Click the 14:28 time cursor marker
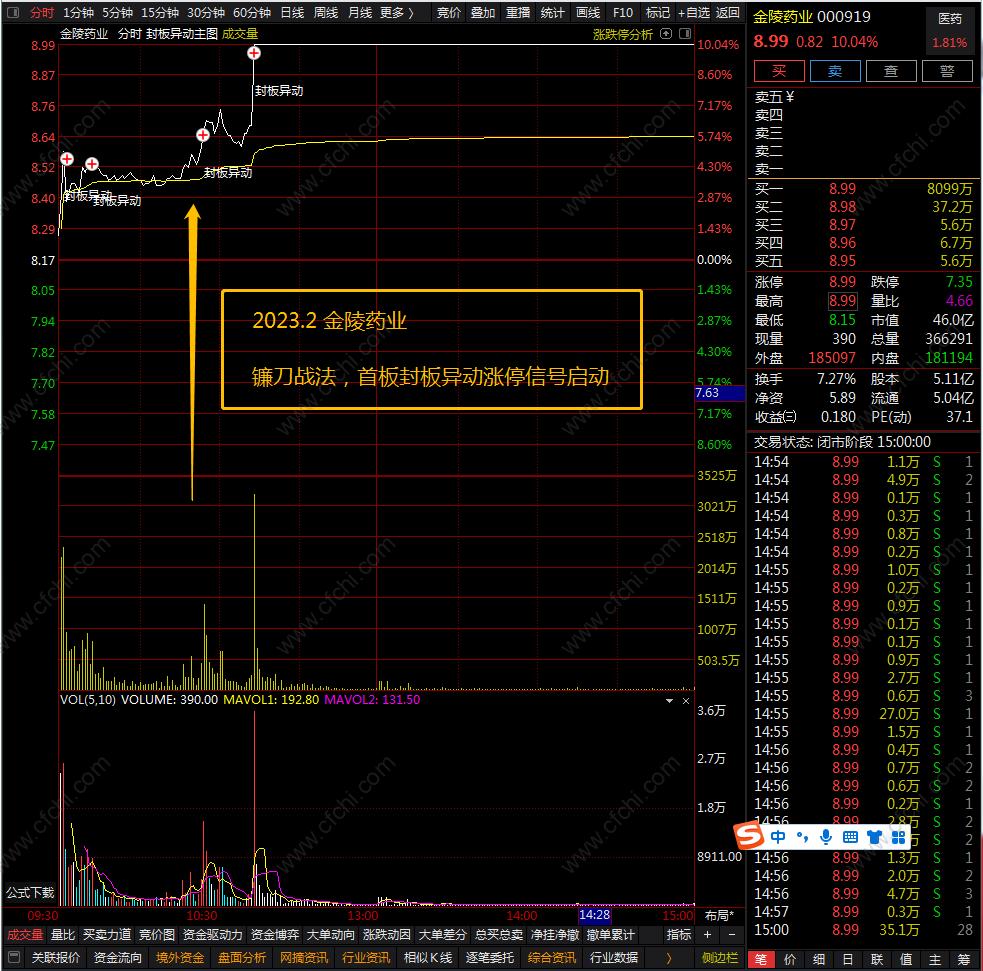The width and height of the screenshot is (983, 971). tap(594, 915)
